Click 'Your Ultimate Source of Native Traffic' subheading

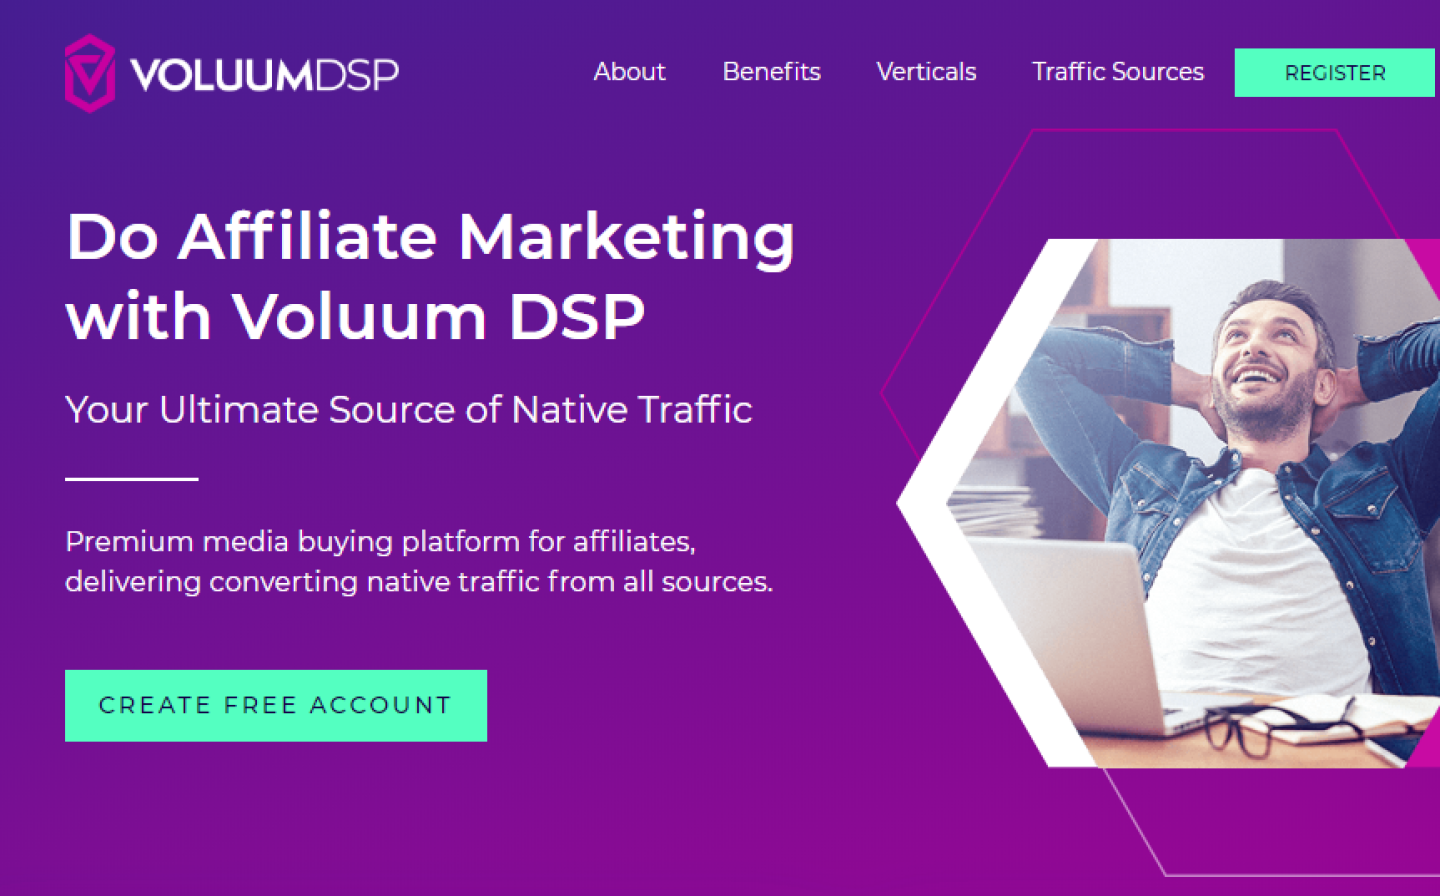click(408, 410)
